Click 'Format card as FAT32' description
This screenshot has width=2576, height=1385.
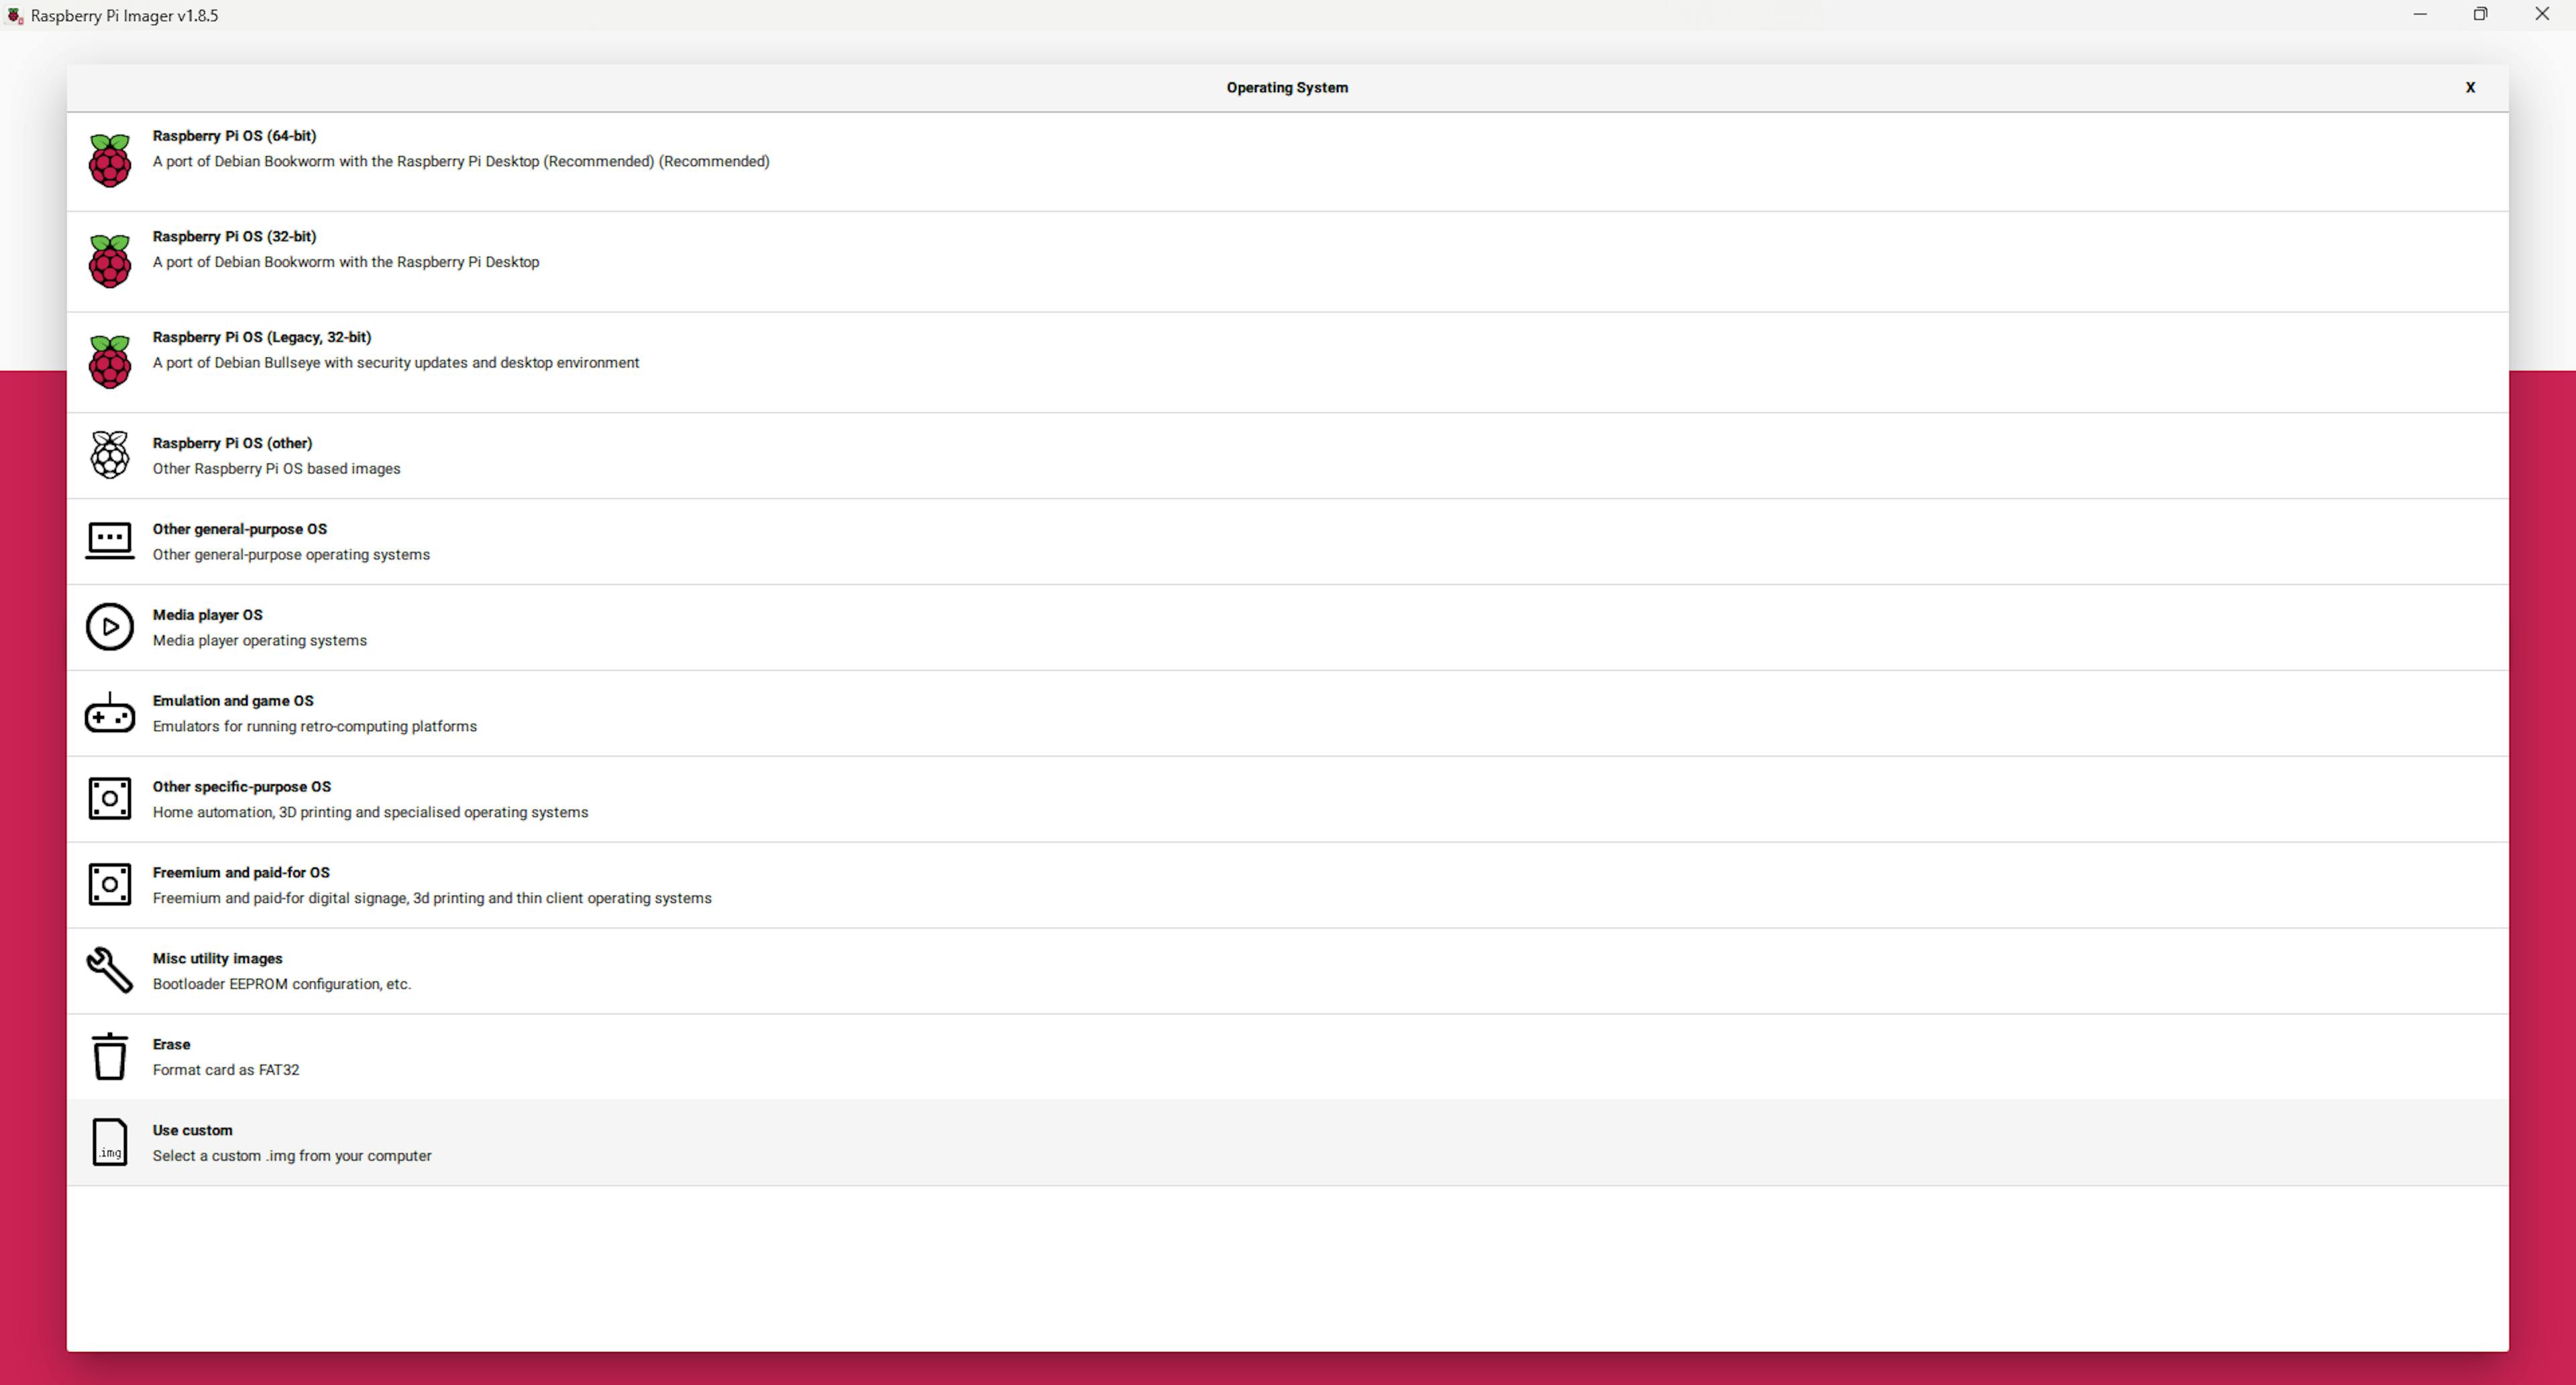click(x=226, y=1071)
